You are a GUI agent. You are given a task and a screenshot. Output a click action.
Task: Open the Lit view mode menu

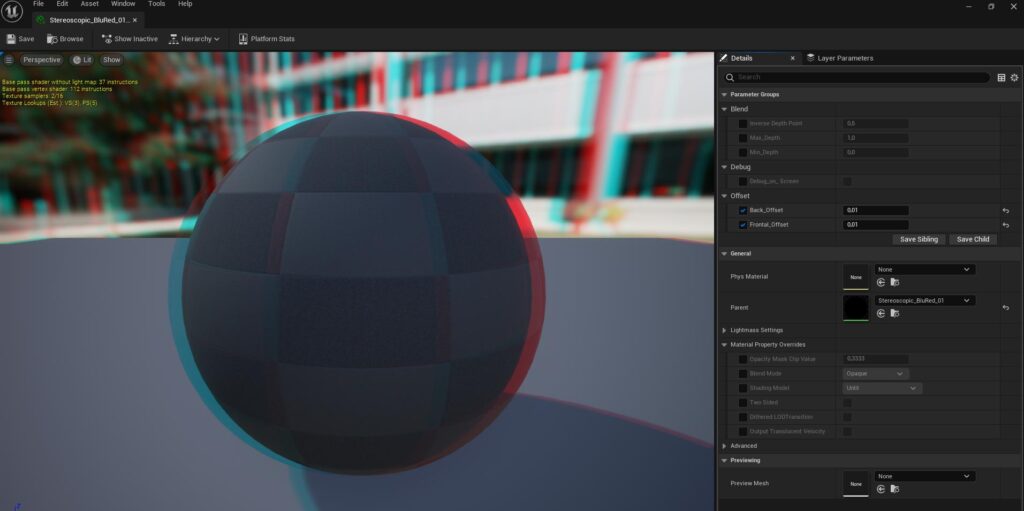[x=82, y=59]
